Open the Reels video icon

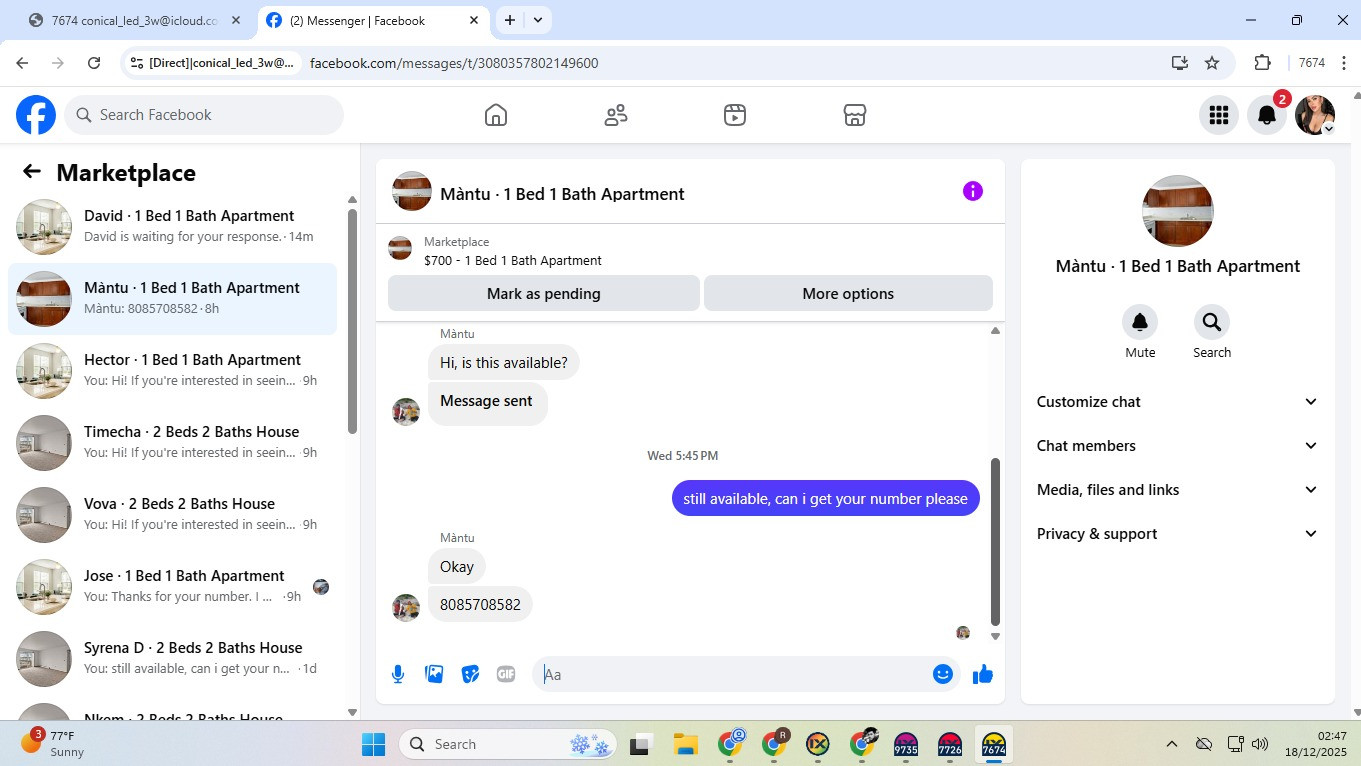(735, 115)
